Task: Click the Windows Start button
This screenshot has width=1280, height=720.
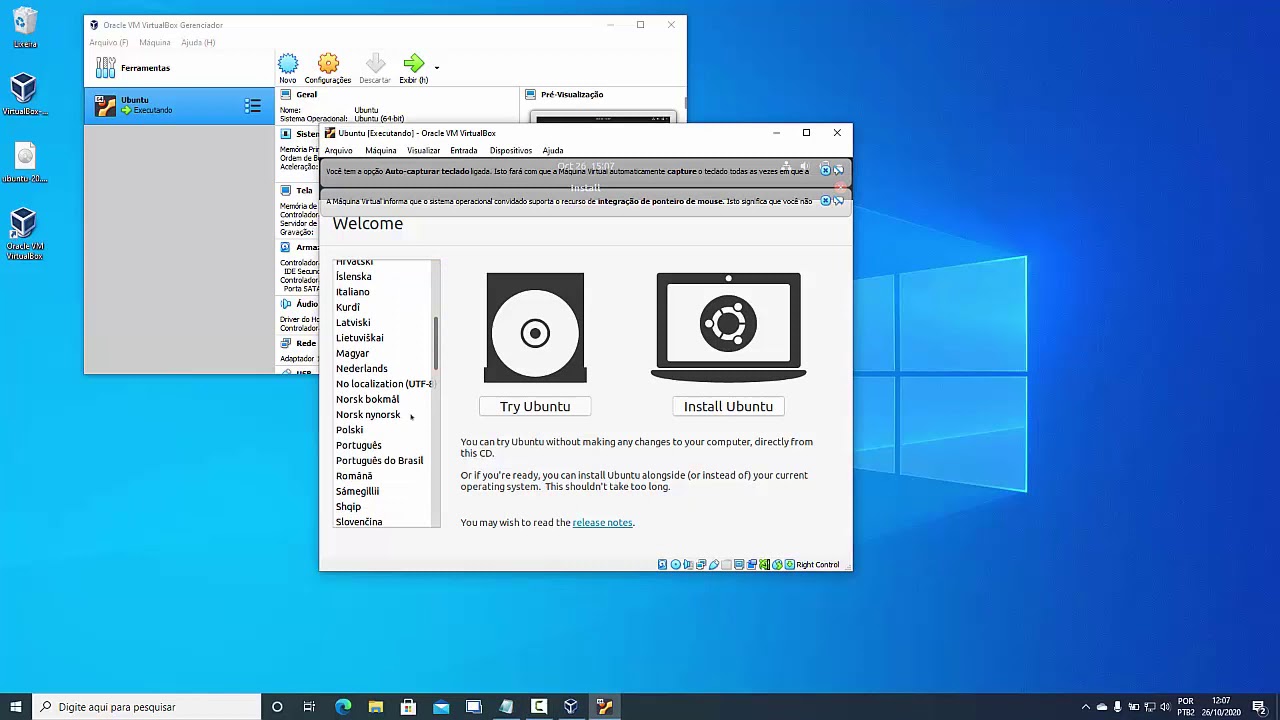Action: (x=16, y=707)
